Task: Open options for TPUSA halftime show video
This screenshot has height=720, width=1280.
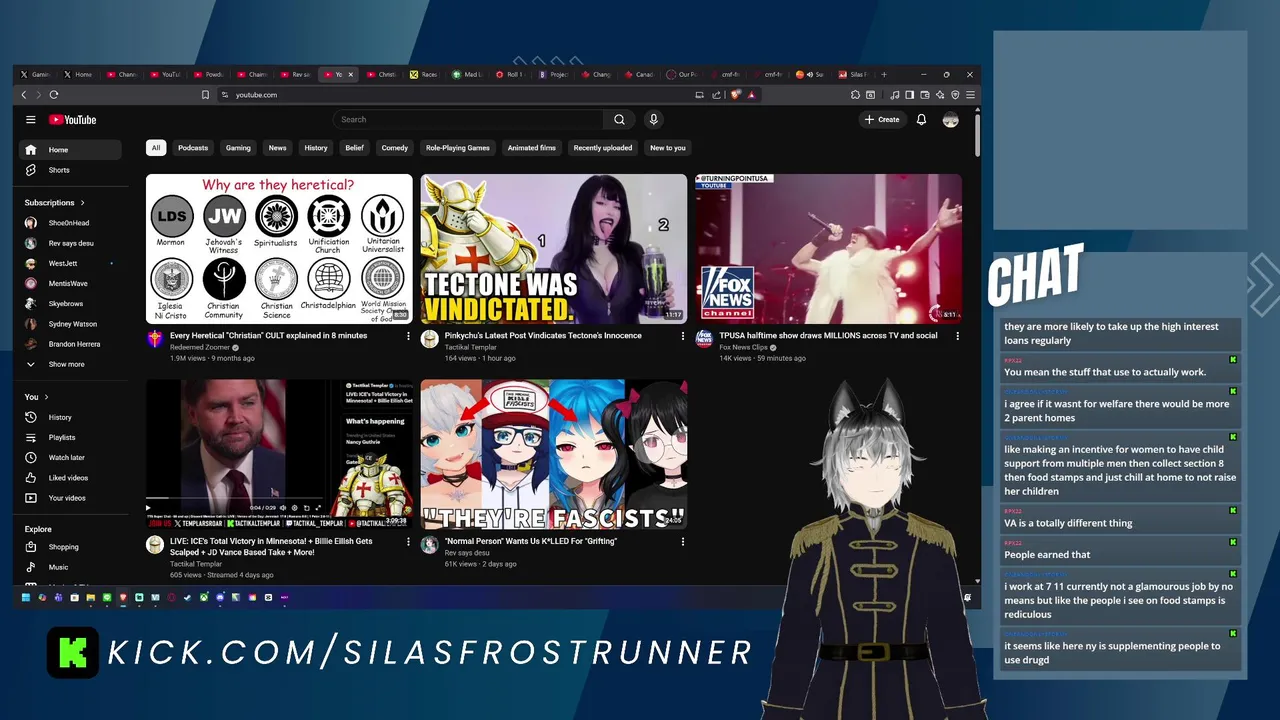Action: (x=957, y=336)
